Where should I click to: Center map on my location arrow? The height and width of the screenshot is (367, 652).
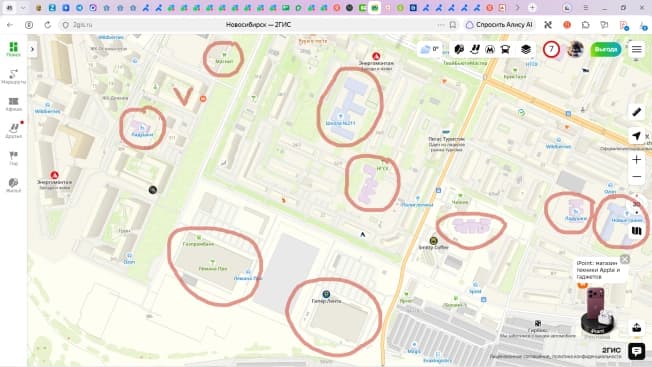(637, 136)
